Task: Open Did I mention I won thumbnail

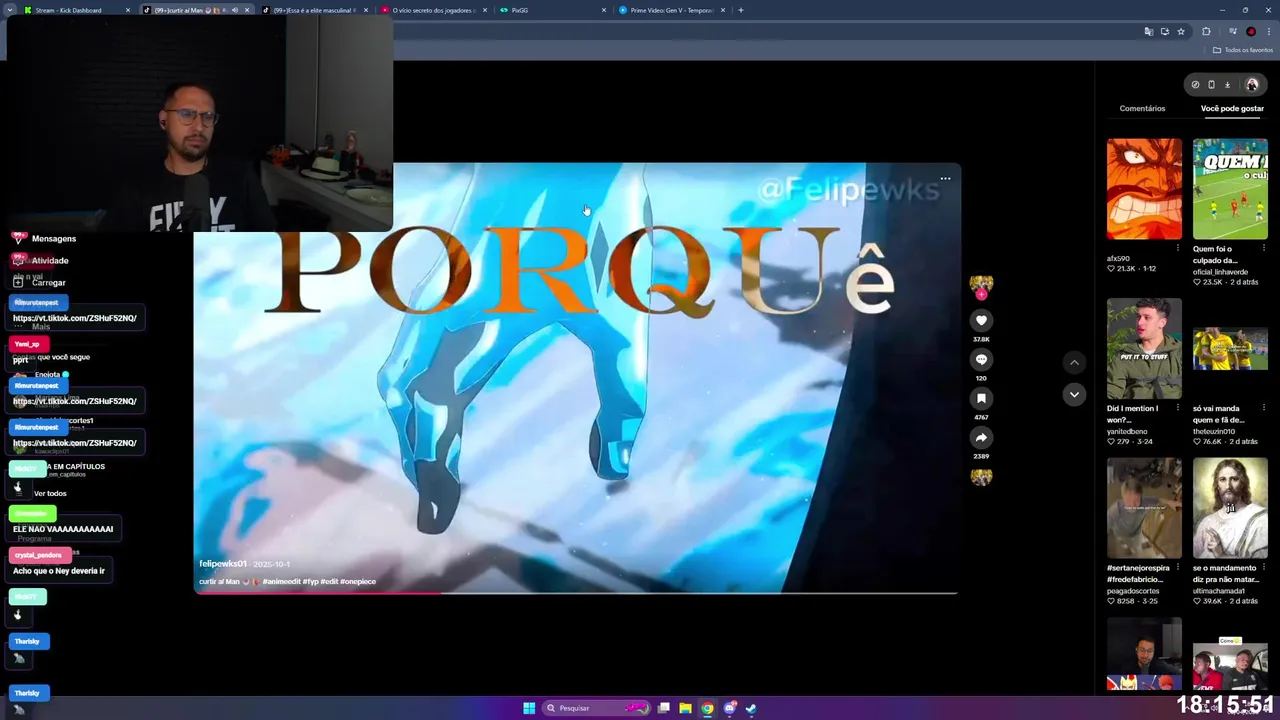Action: pos(1144,349)
